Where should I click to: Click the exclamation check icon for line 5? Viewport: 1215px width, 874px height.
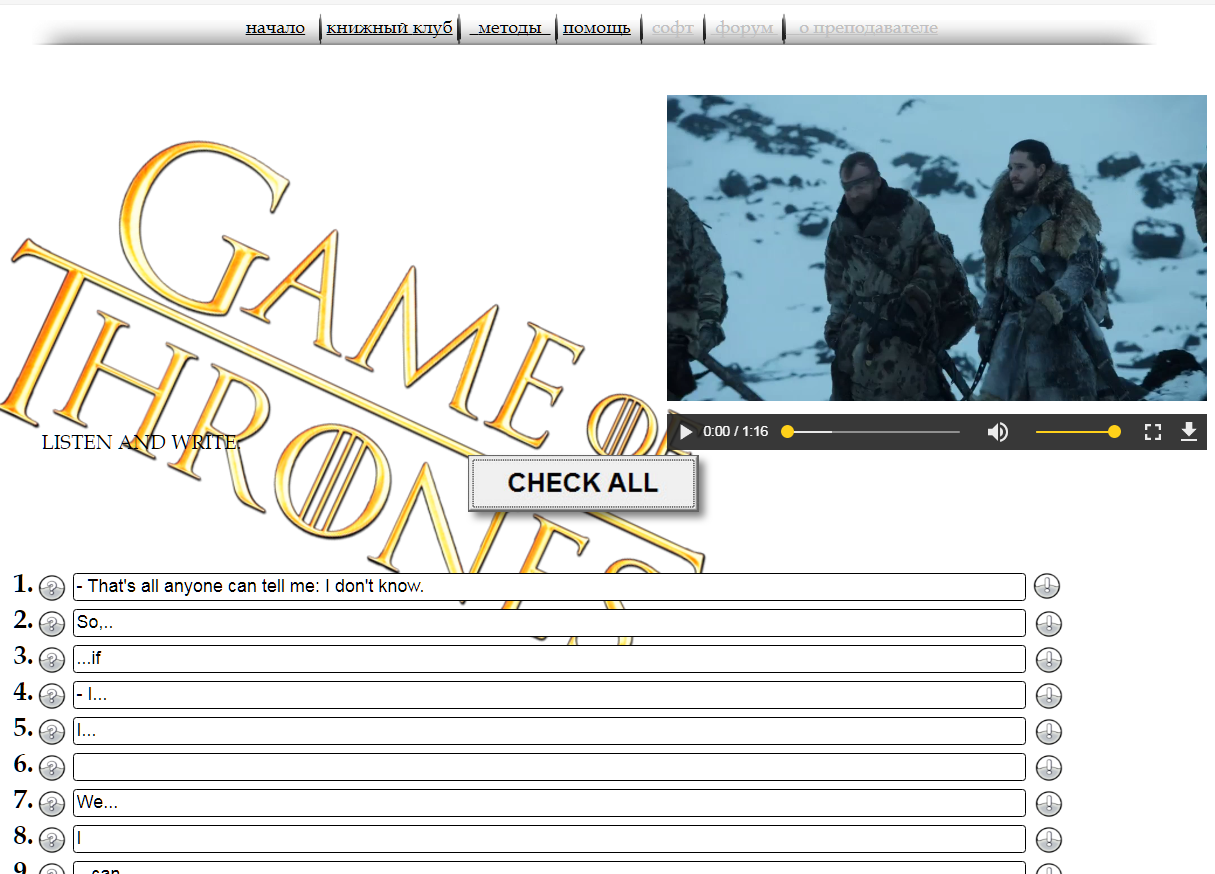coord(1049,732)
